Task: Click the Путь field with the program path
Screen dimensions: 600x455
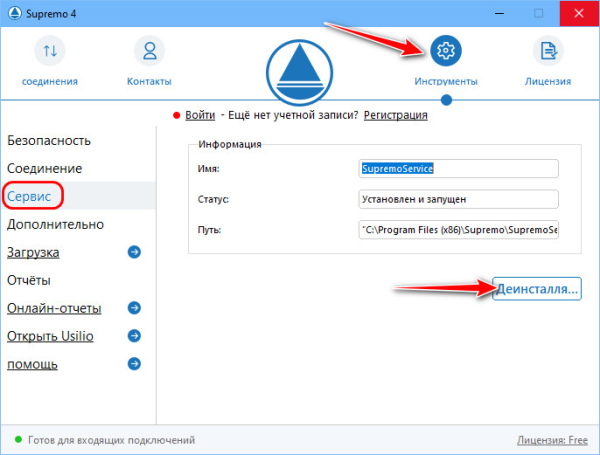Action: [x=459, y=230]
